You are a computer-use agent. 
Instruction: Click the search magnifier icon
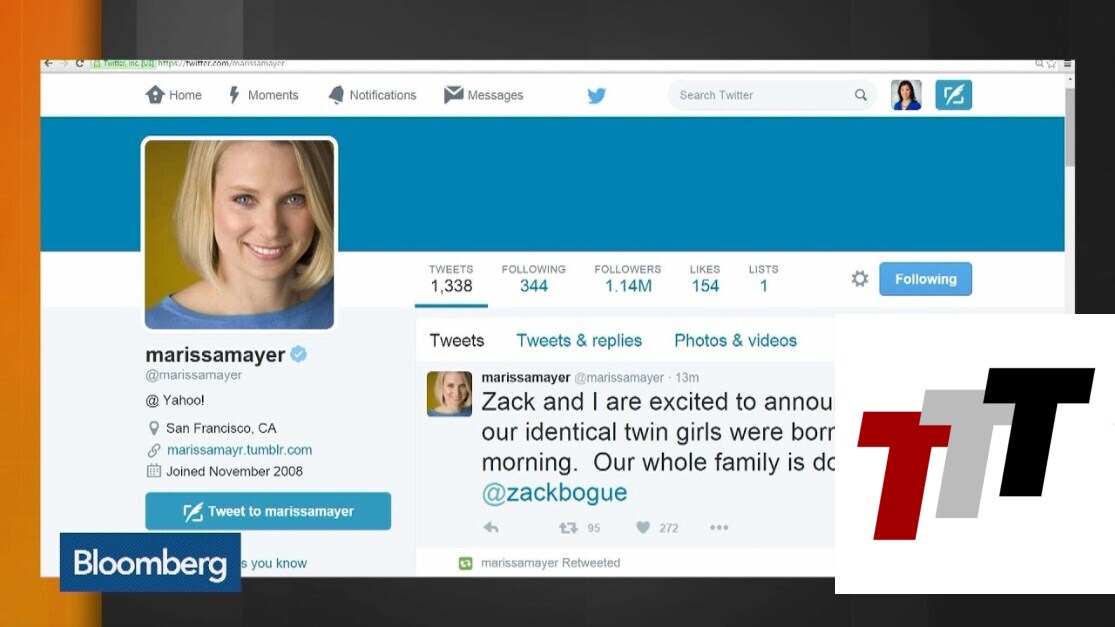coord(860,95)
